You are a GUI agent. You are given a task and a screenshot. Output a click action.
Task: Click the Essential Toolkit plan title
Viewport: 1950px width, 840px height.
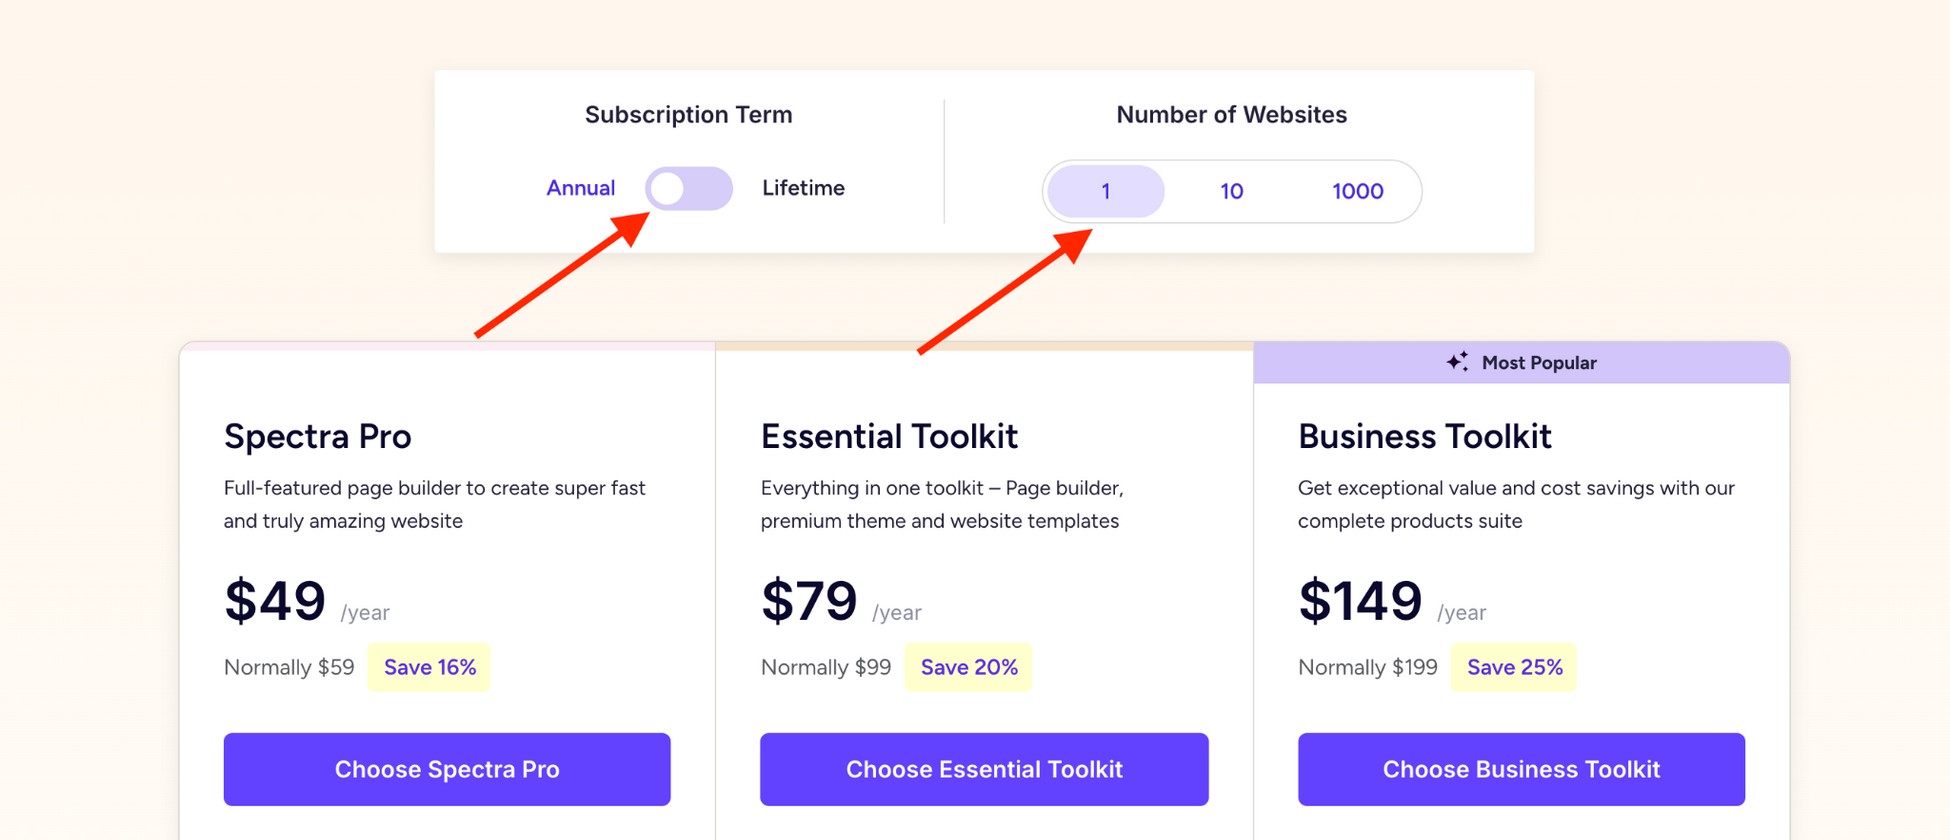[x=889, y=436]
